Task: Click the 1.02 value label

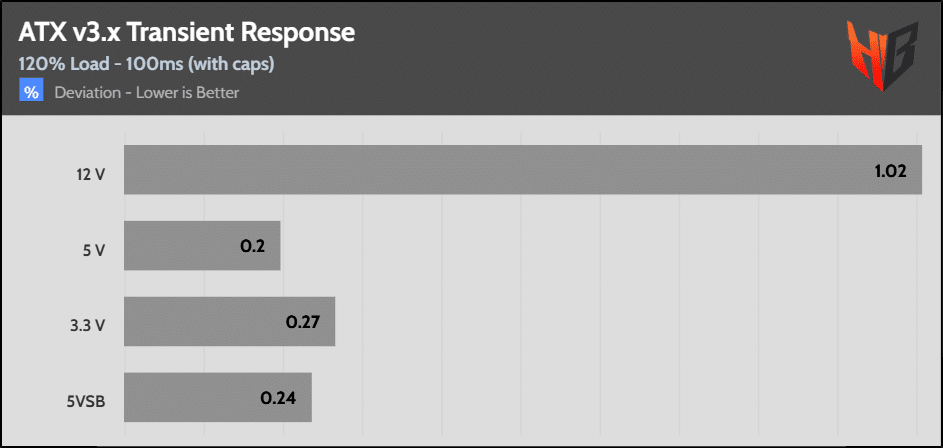Action: coord(889,170)
